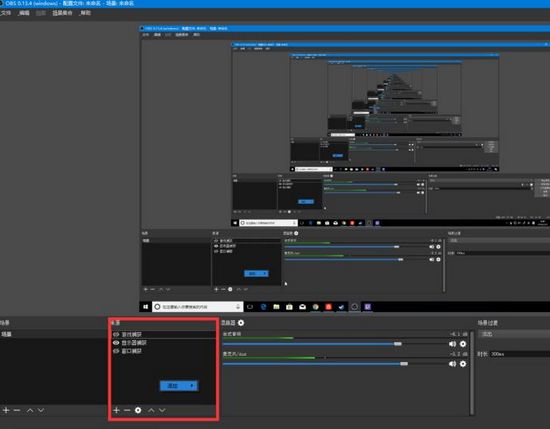Toggle visibility of 游戏捕获 source
The width and height of the screenshot is (550, 429).
click(x=116, y=334)
